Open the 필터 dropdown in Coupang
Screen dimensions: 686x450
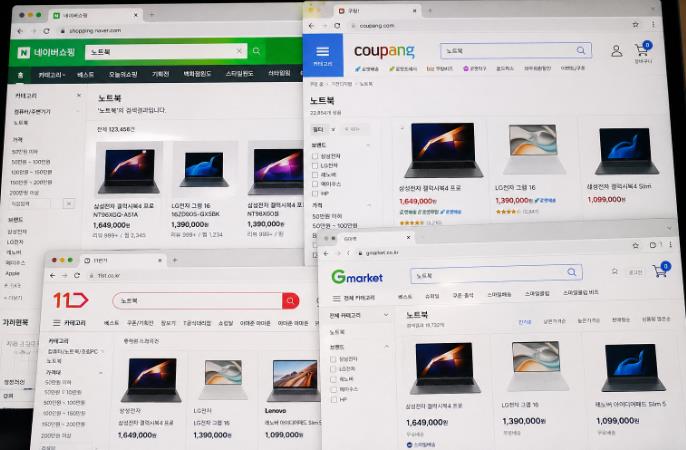click(x=323, y=129)
